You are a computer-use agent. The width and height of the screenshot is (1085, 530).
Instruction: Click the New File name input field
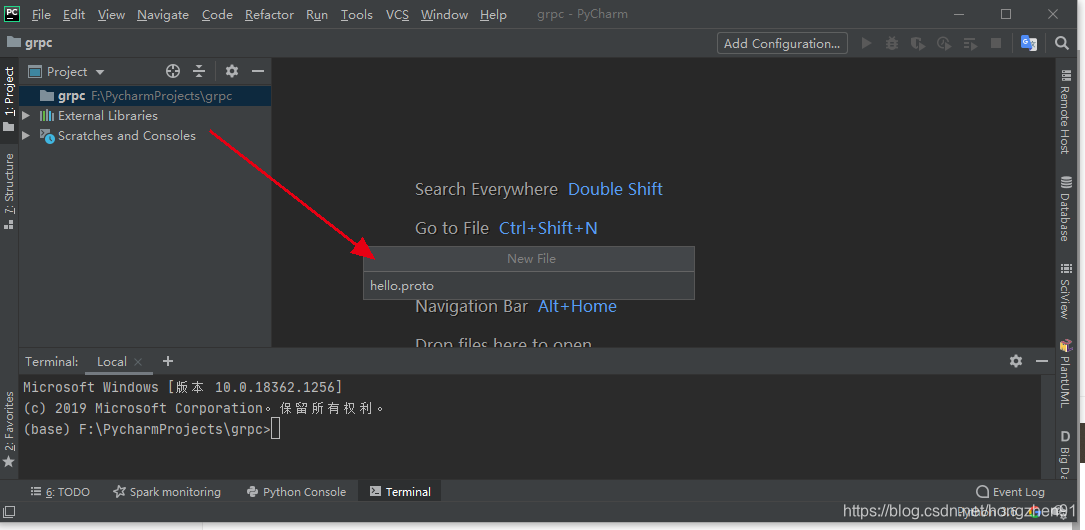pos(529,285)
